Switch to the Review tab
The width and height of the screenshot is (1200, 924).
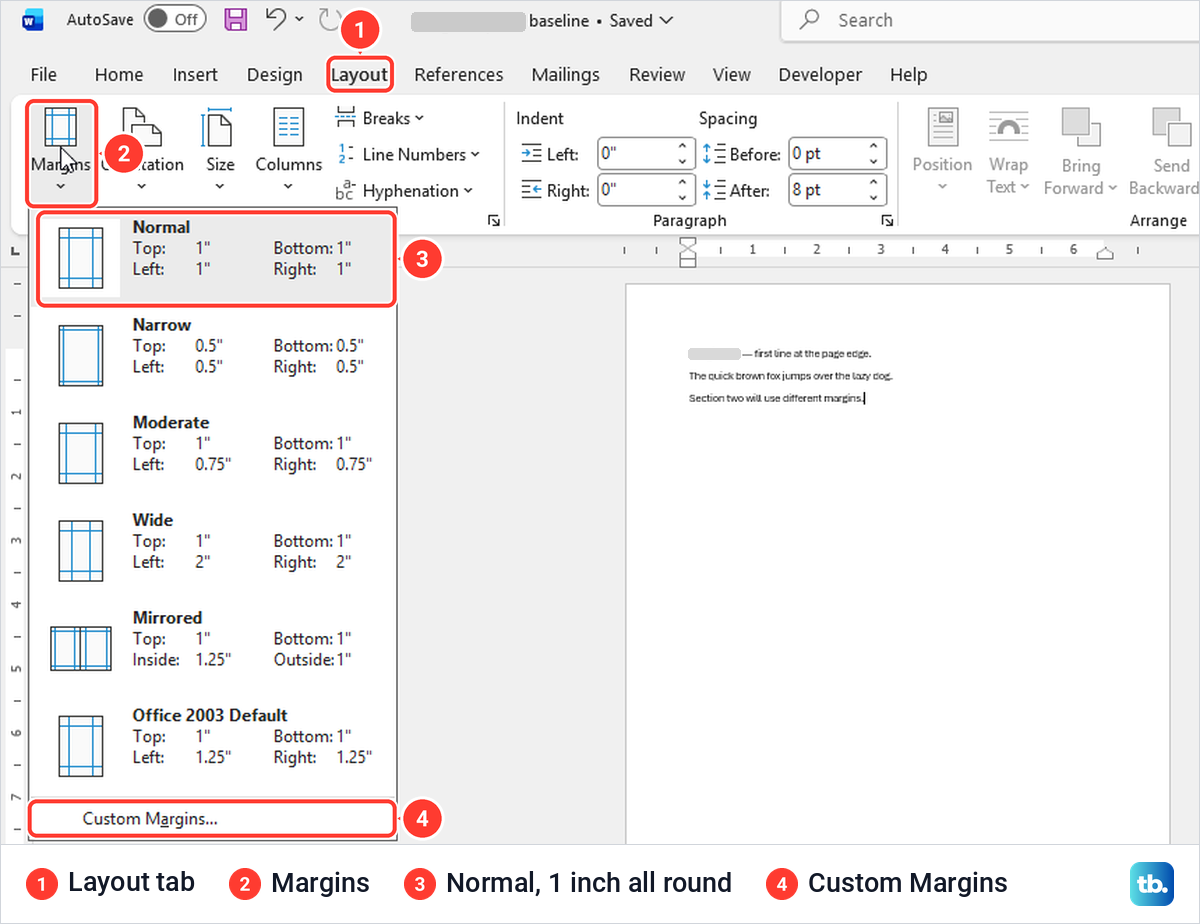[657, 74]
